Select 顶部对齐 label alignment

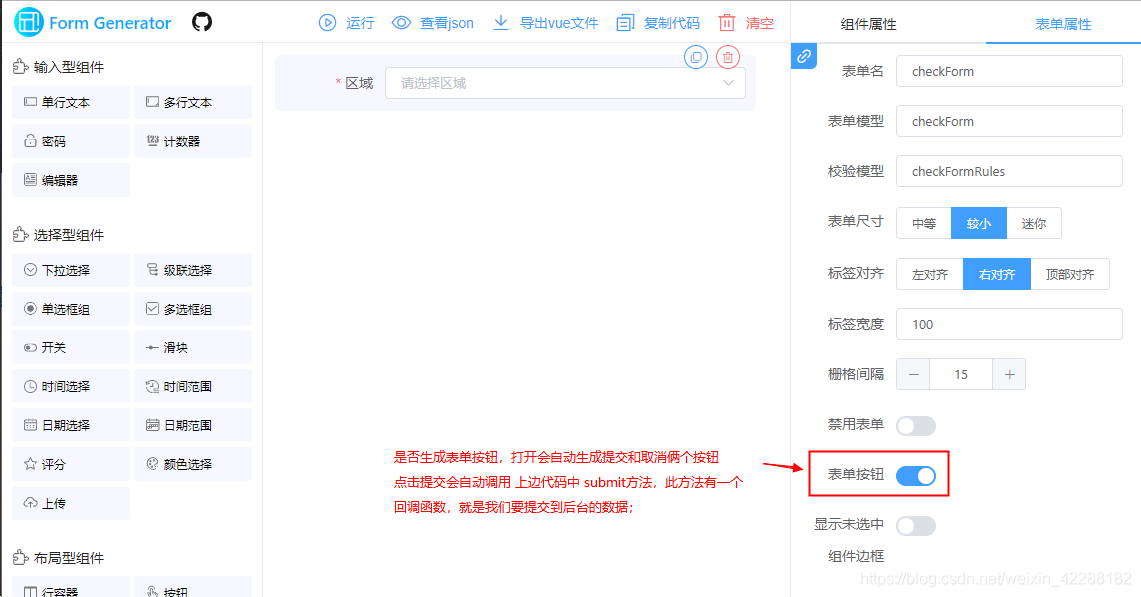(1070, 274)
